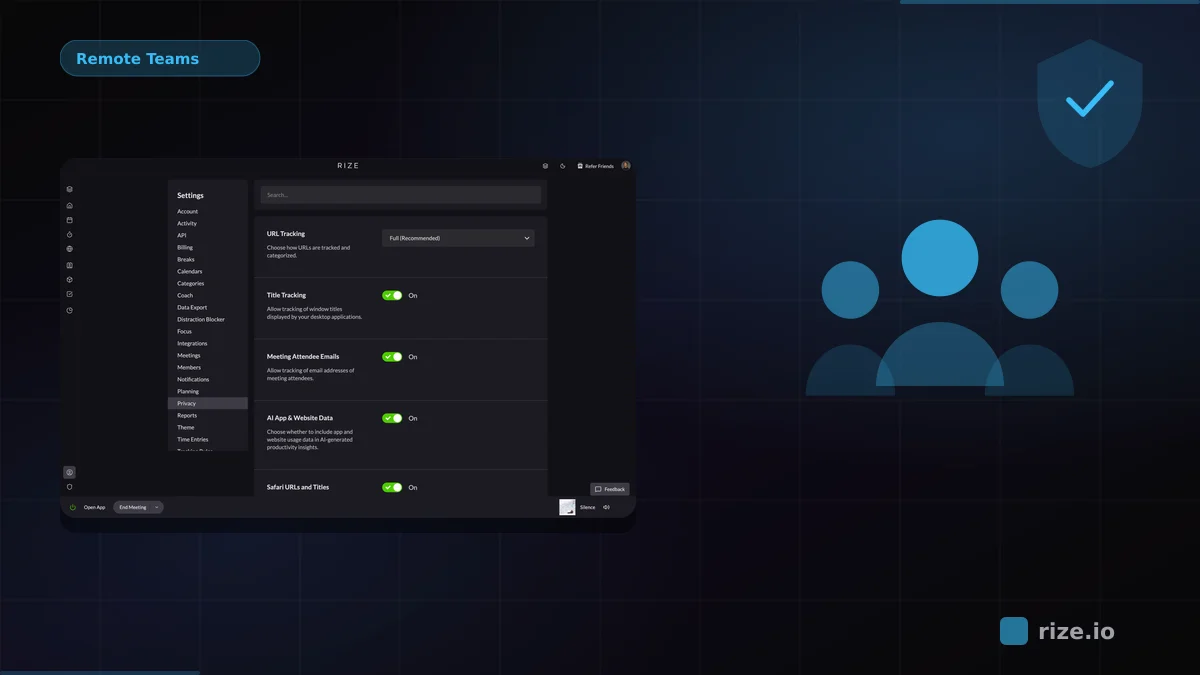Open the user avatar menu

(624, 166)
